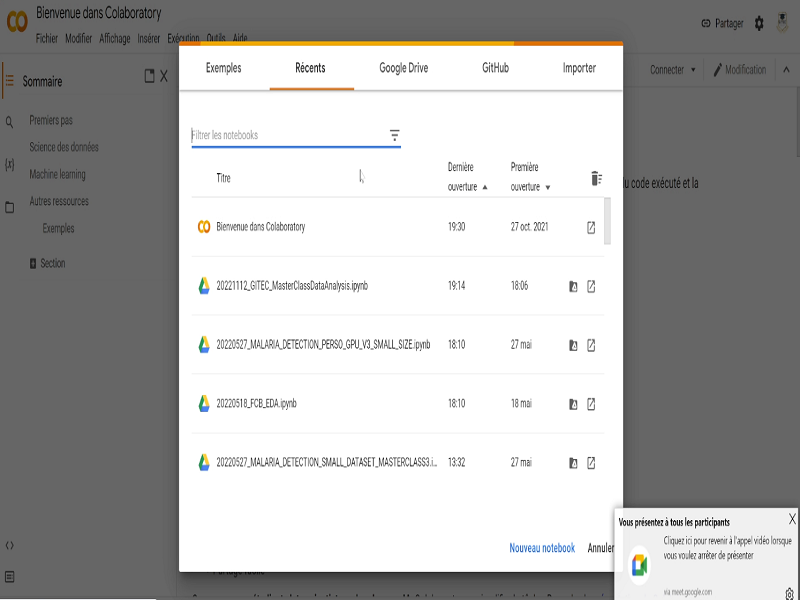This screenshot has width=800, height=600.
Task: Open the search icon in the left sidebar
Action: (x=10, y=121)
